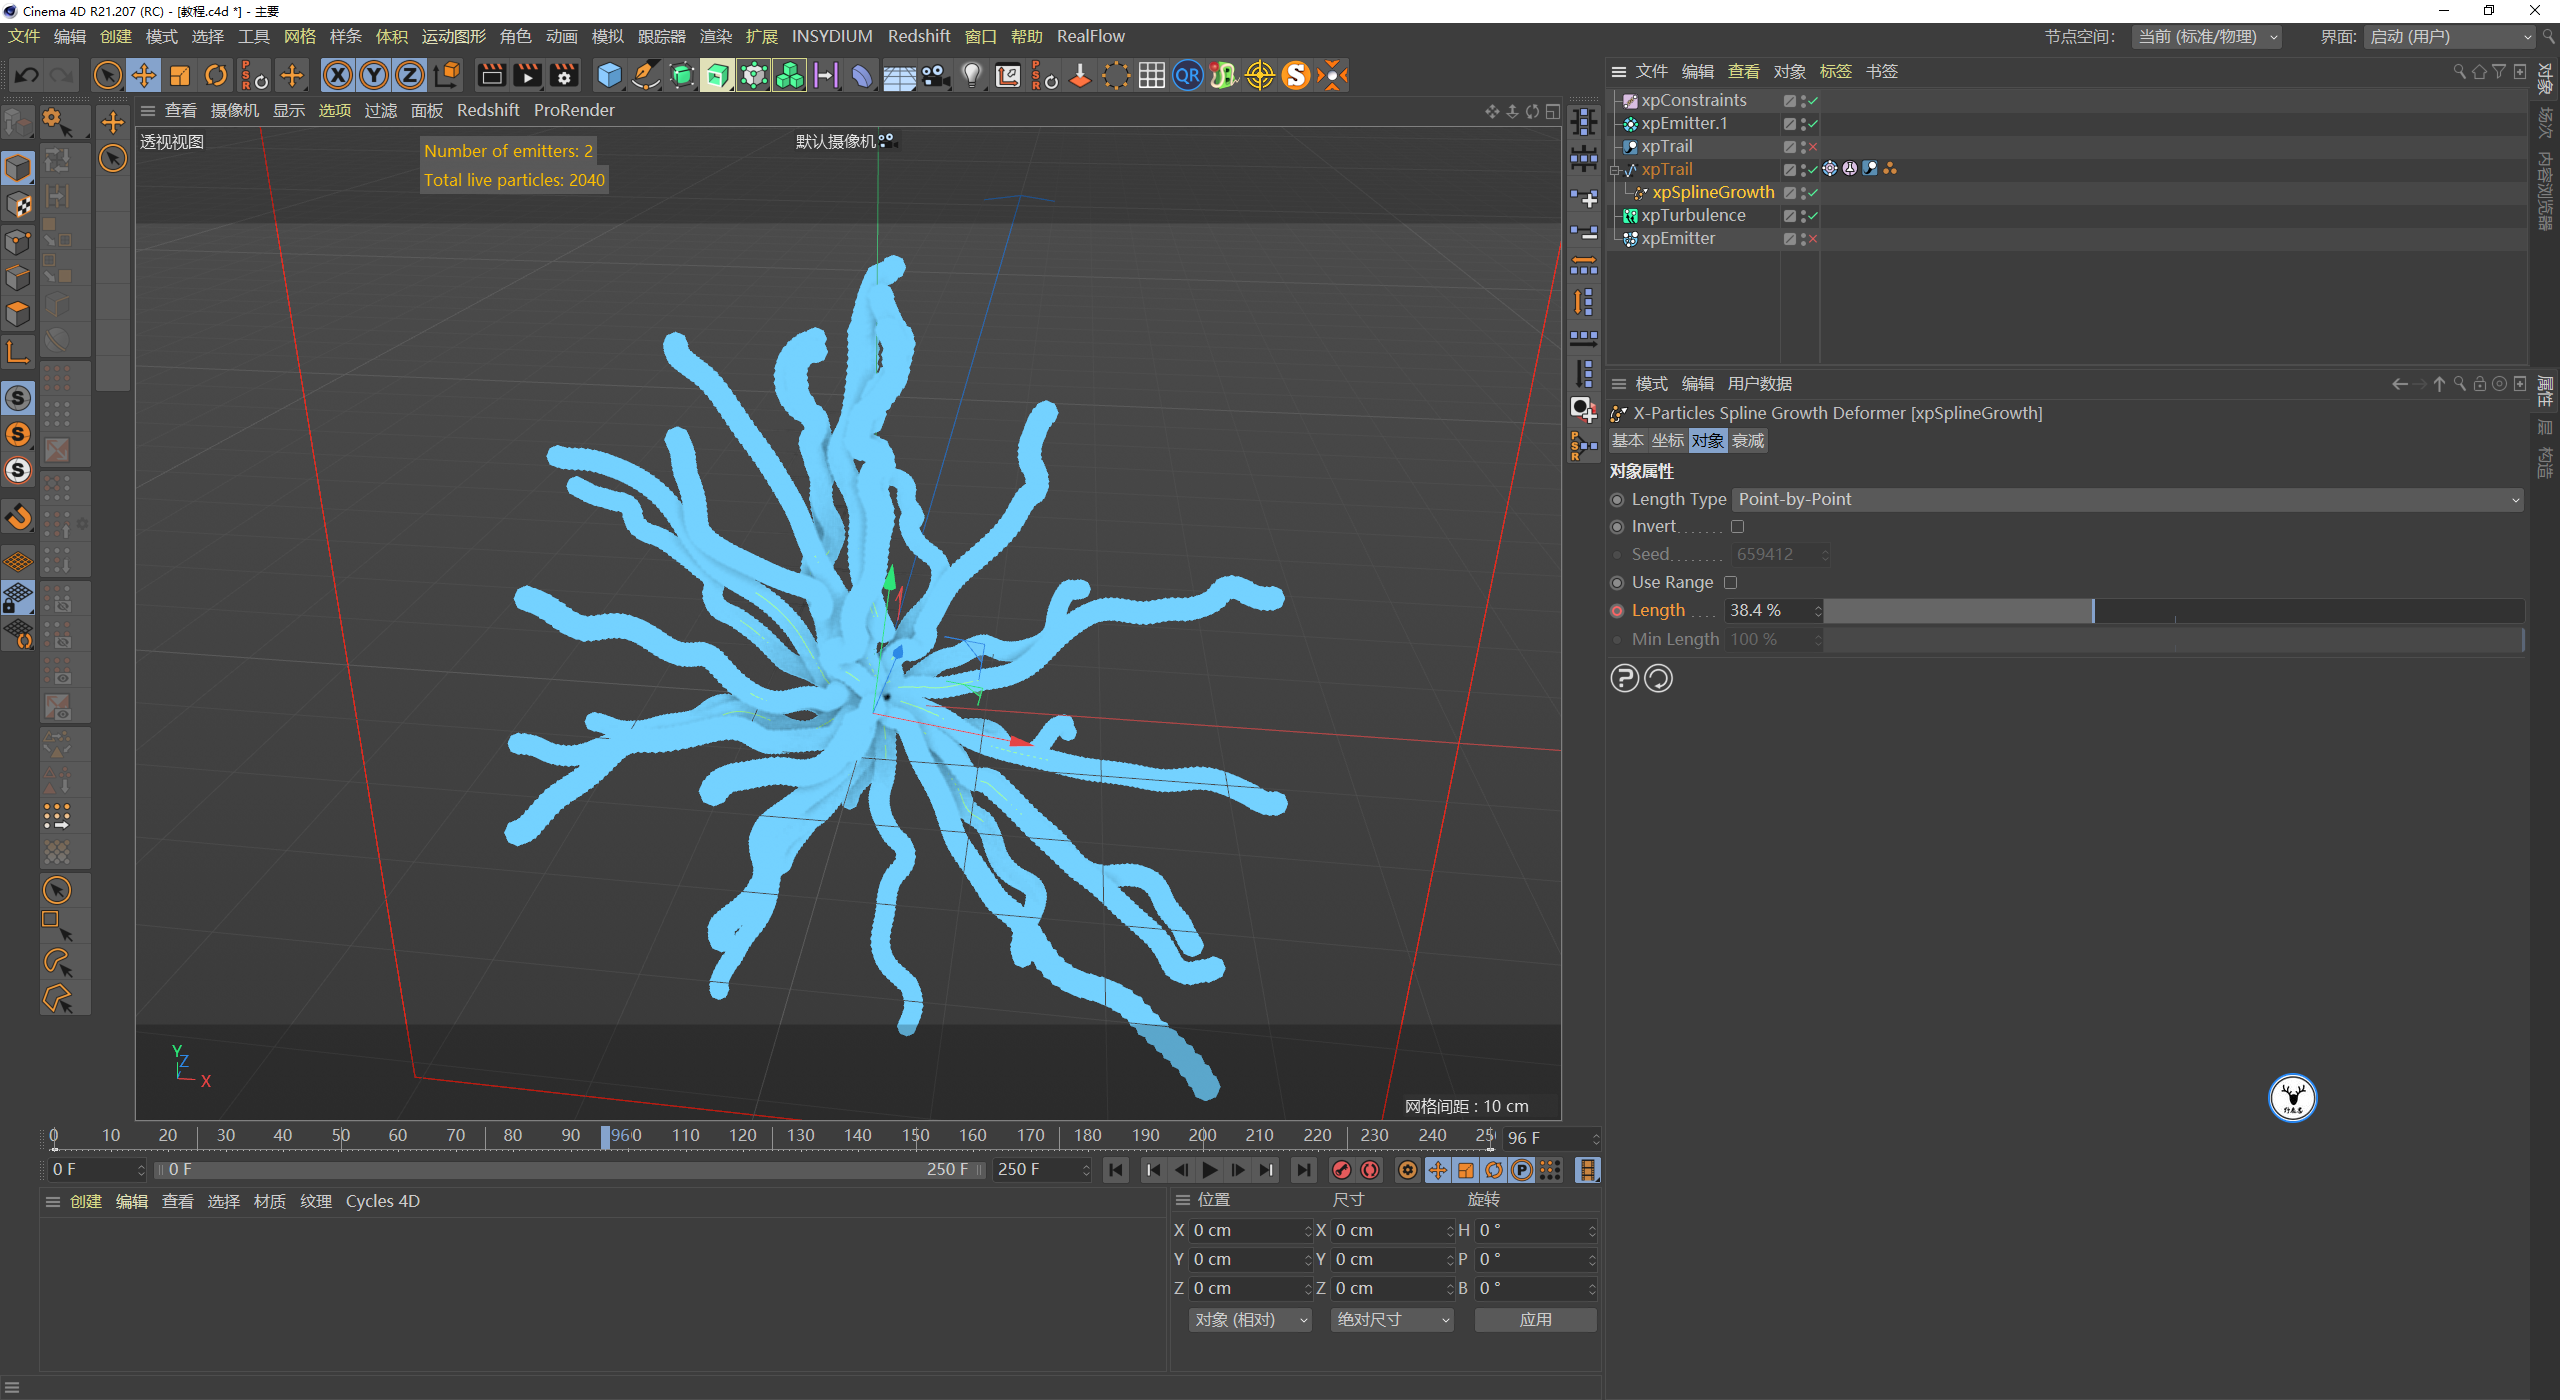2560x1400 pixels.
Task: Click the Min Length slider bar
Action: 2174,639
